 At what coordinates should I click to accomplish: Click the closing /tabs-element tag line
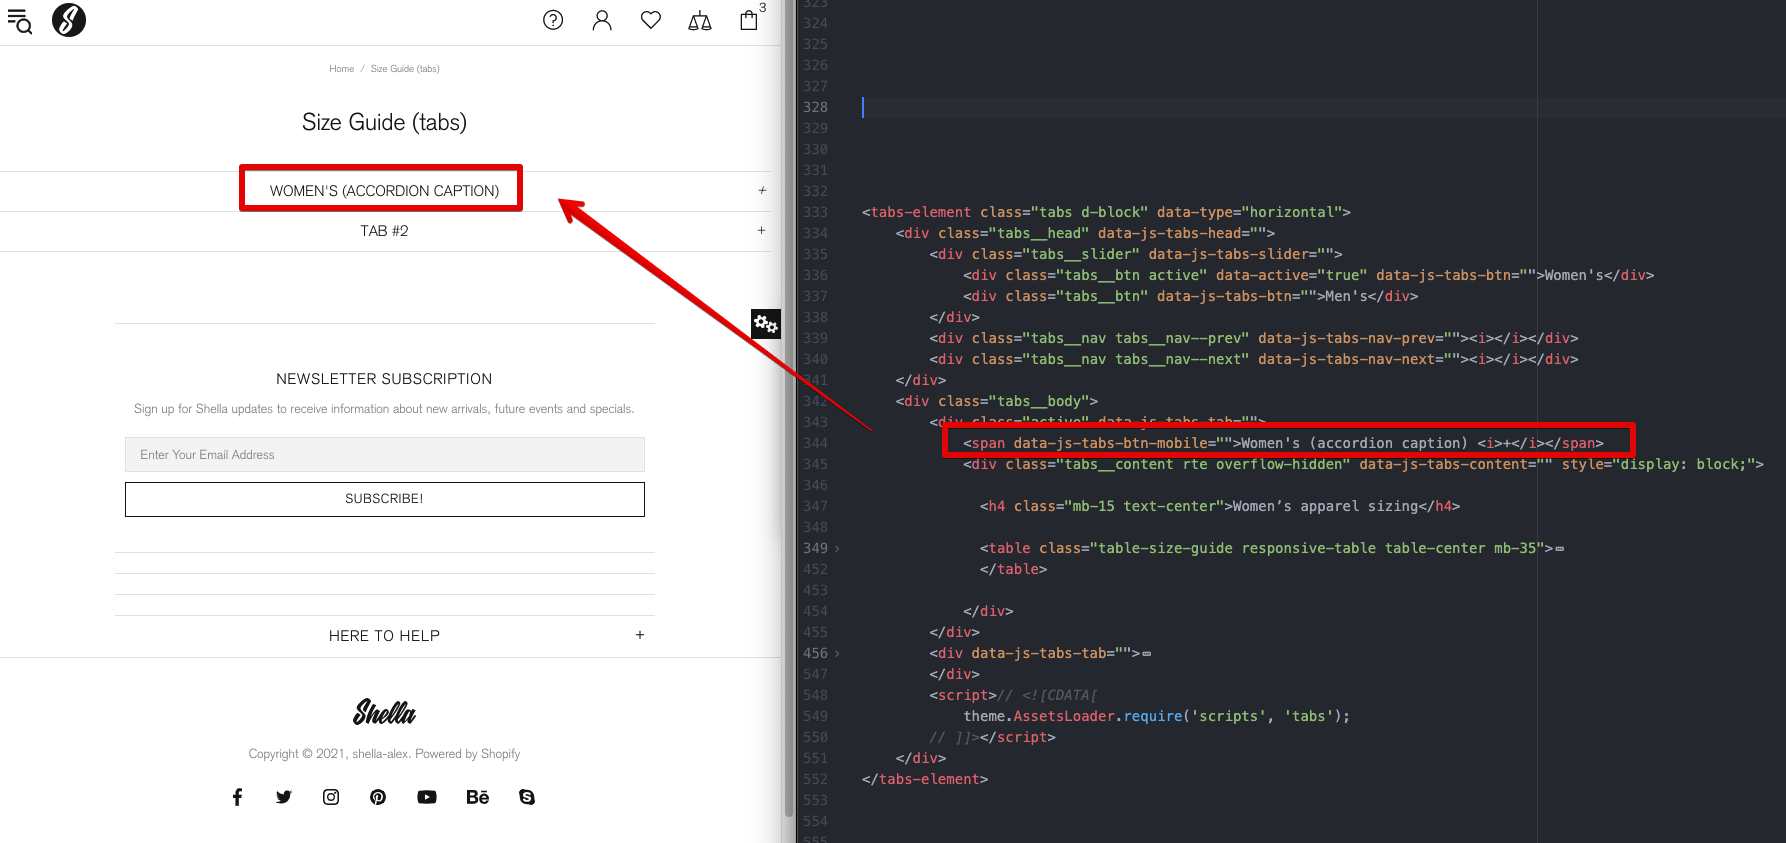[925, 779]
